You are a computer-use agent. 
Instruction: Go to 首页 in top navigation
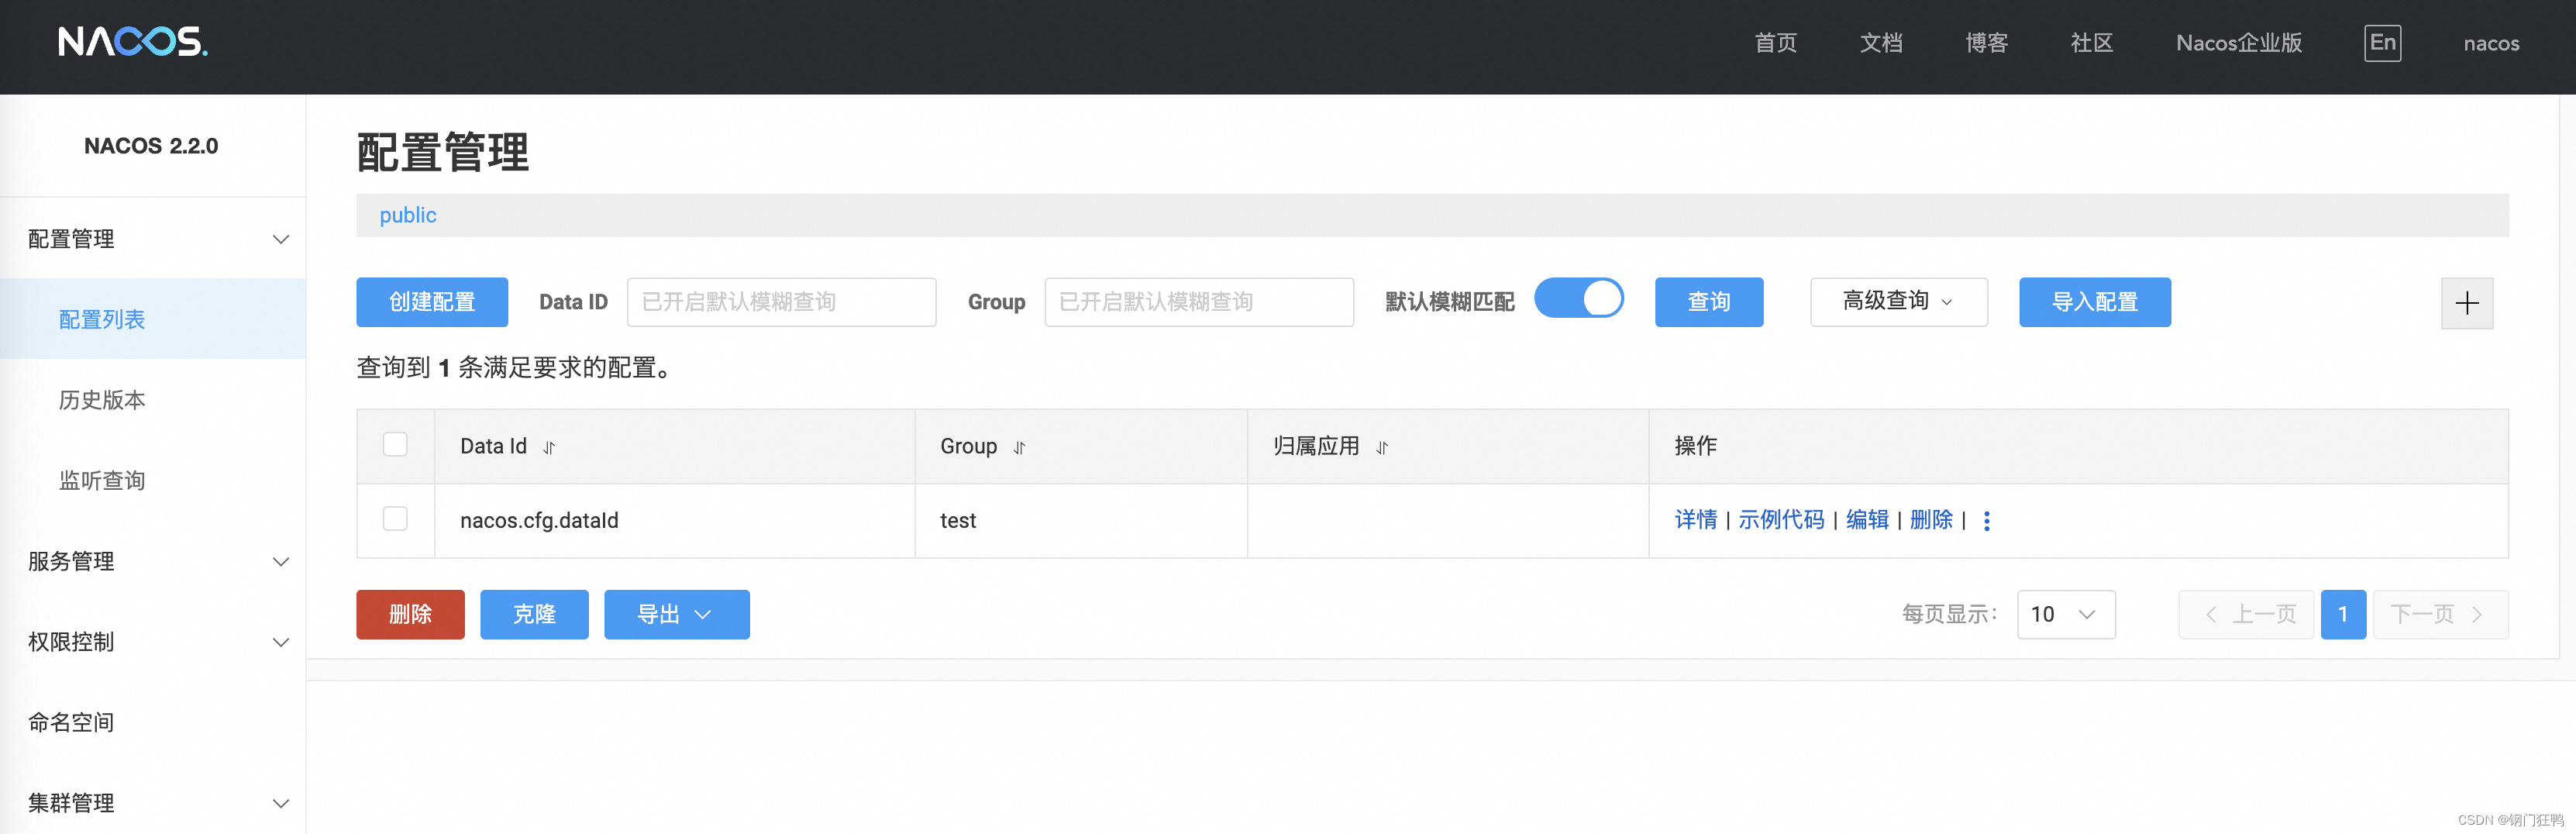point(1775,43)
